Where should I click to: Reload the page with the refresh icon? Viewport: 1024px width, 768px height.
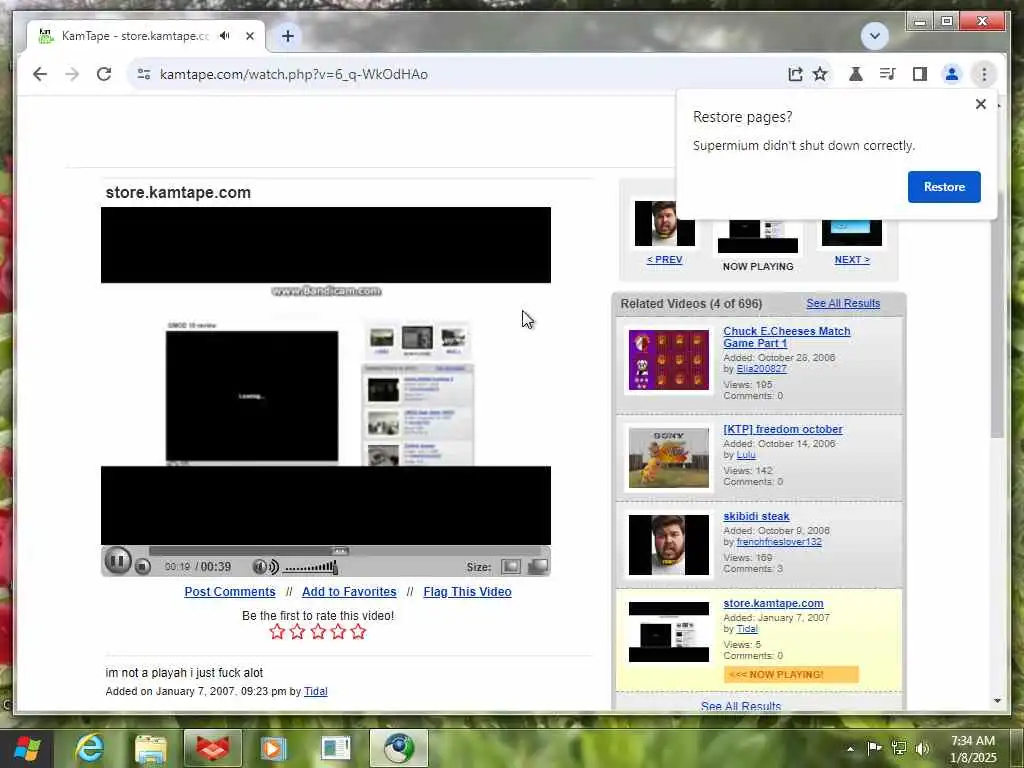tap(104, 74)
